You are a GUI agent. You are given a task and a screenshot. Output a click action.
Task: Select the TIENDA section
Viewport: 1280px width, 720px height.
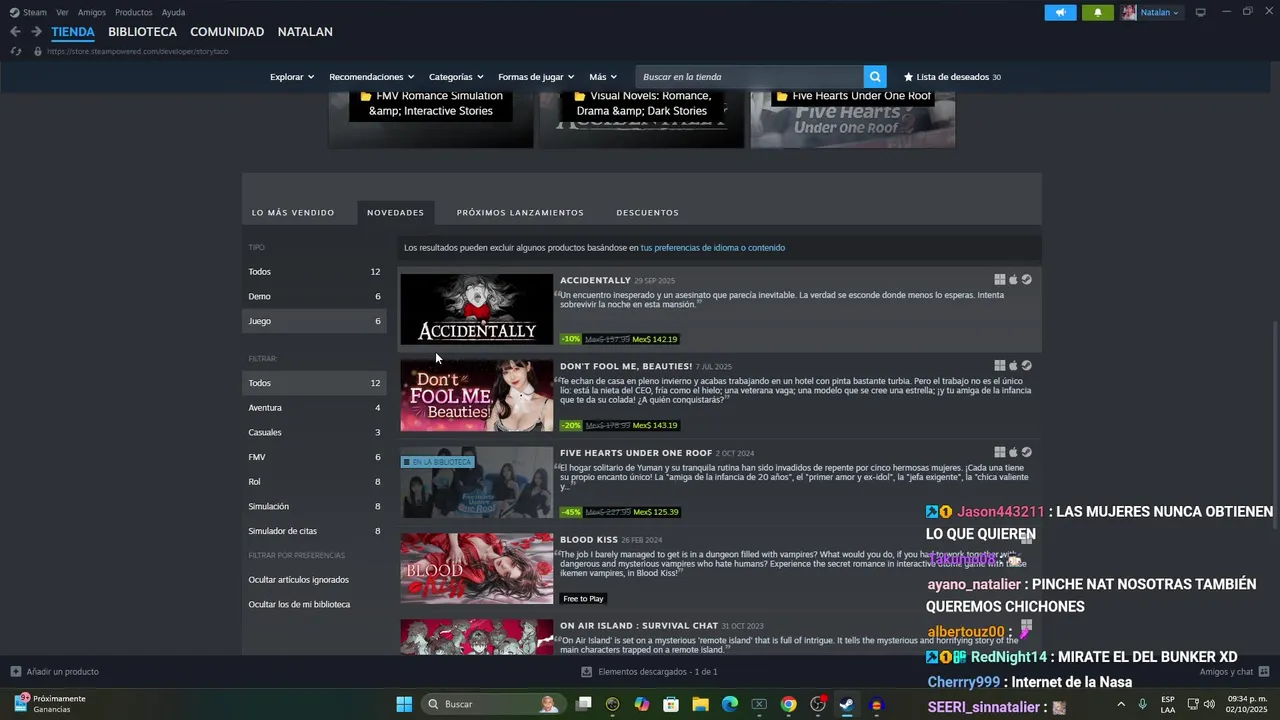coord(73,32)
